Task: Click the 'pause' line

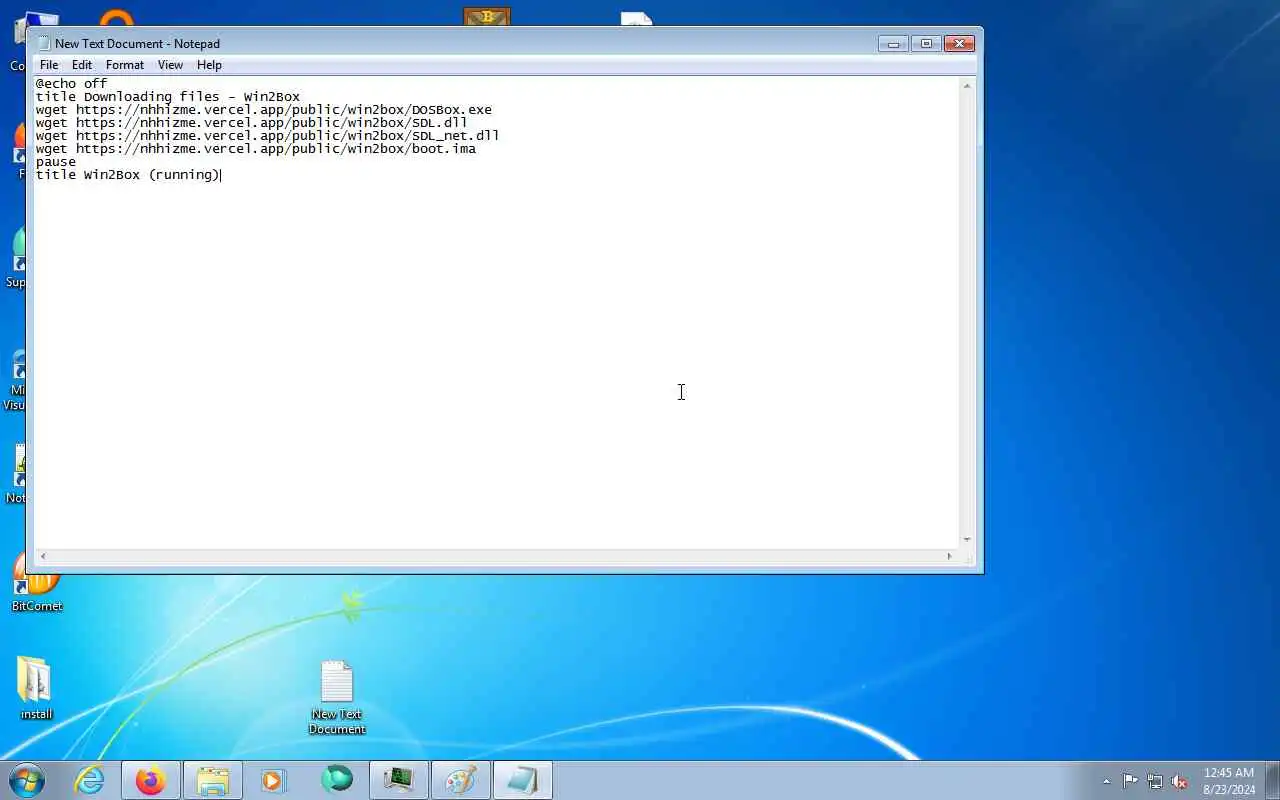Action: 56,162
